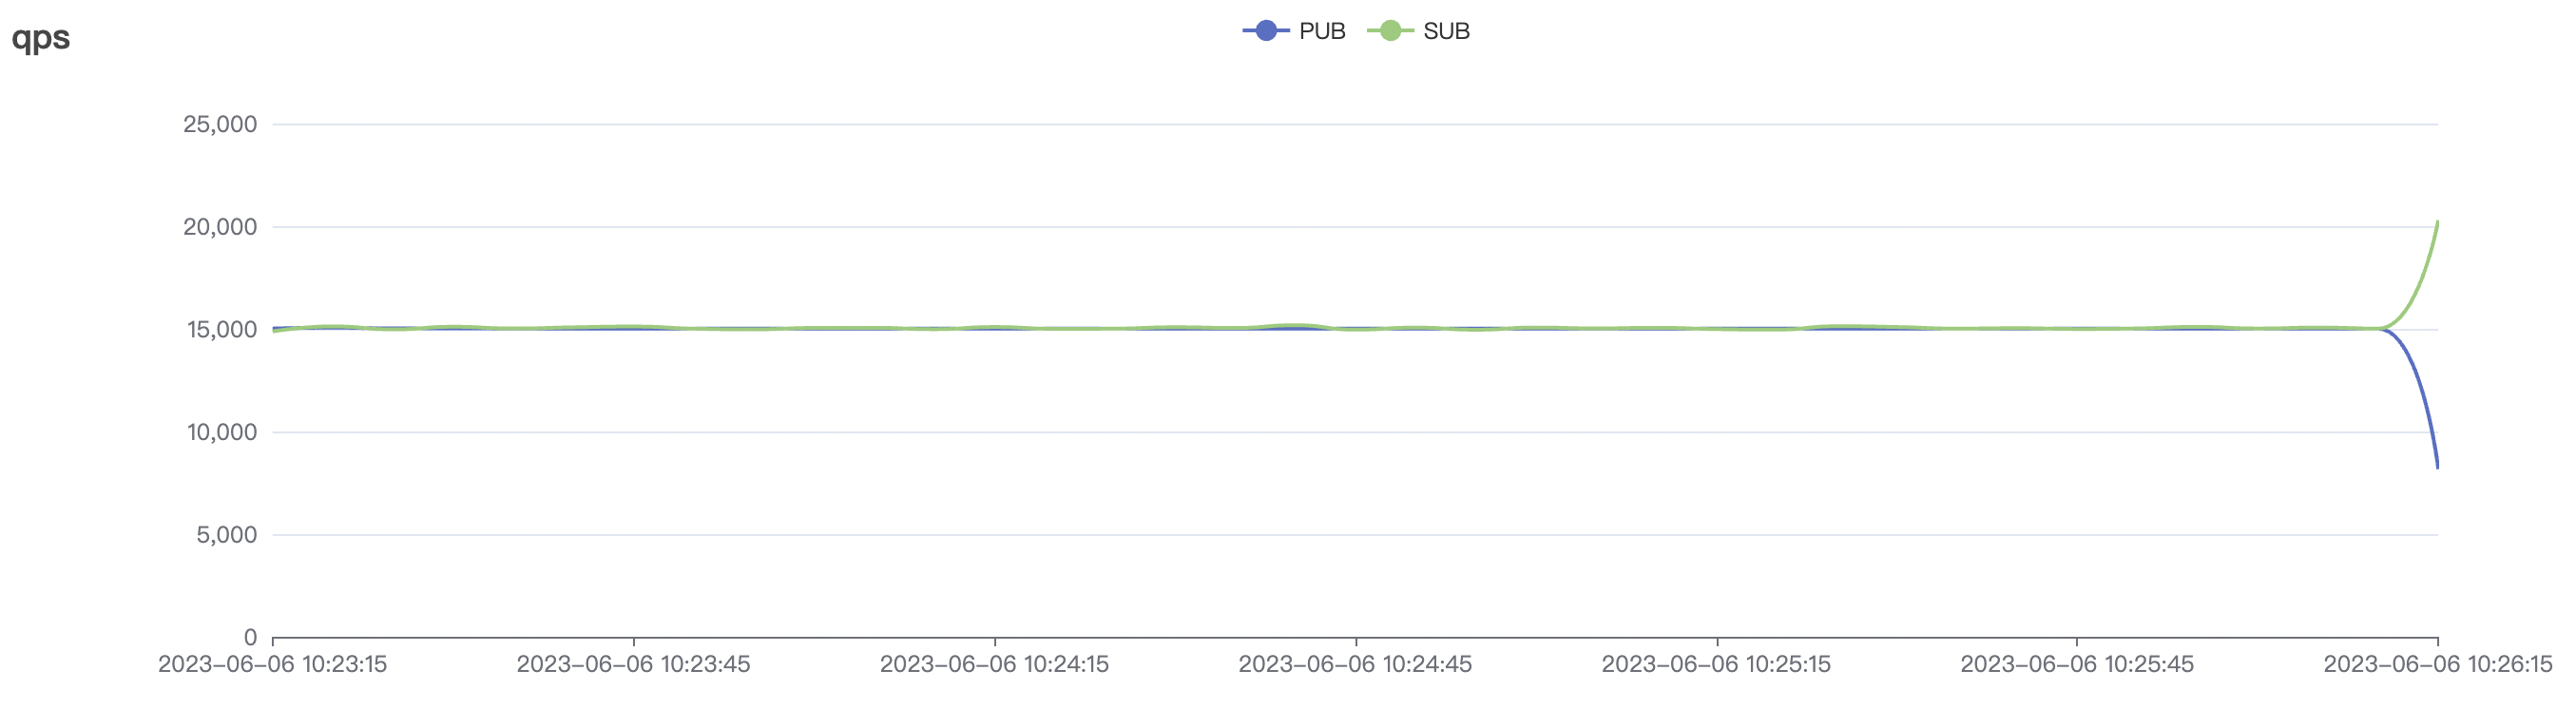Select the 10:26:15 time axis label
This screenshot has height=709, width=2576.
pos(2437,664)
